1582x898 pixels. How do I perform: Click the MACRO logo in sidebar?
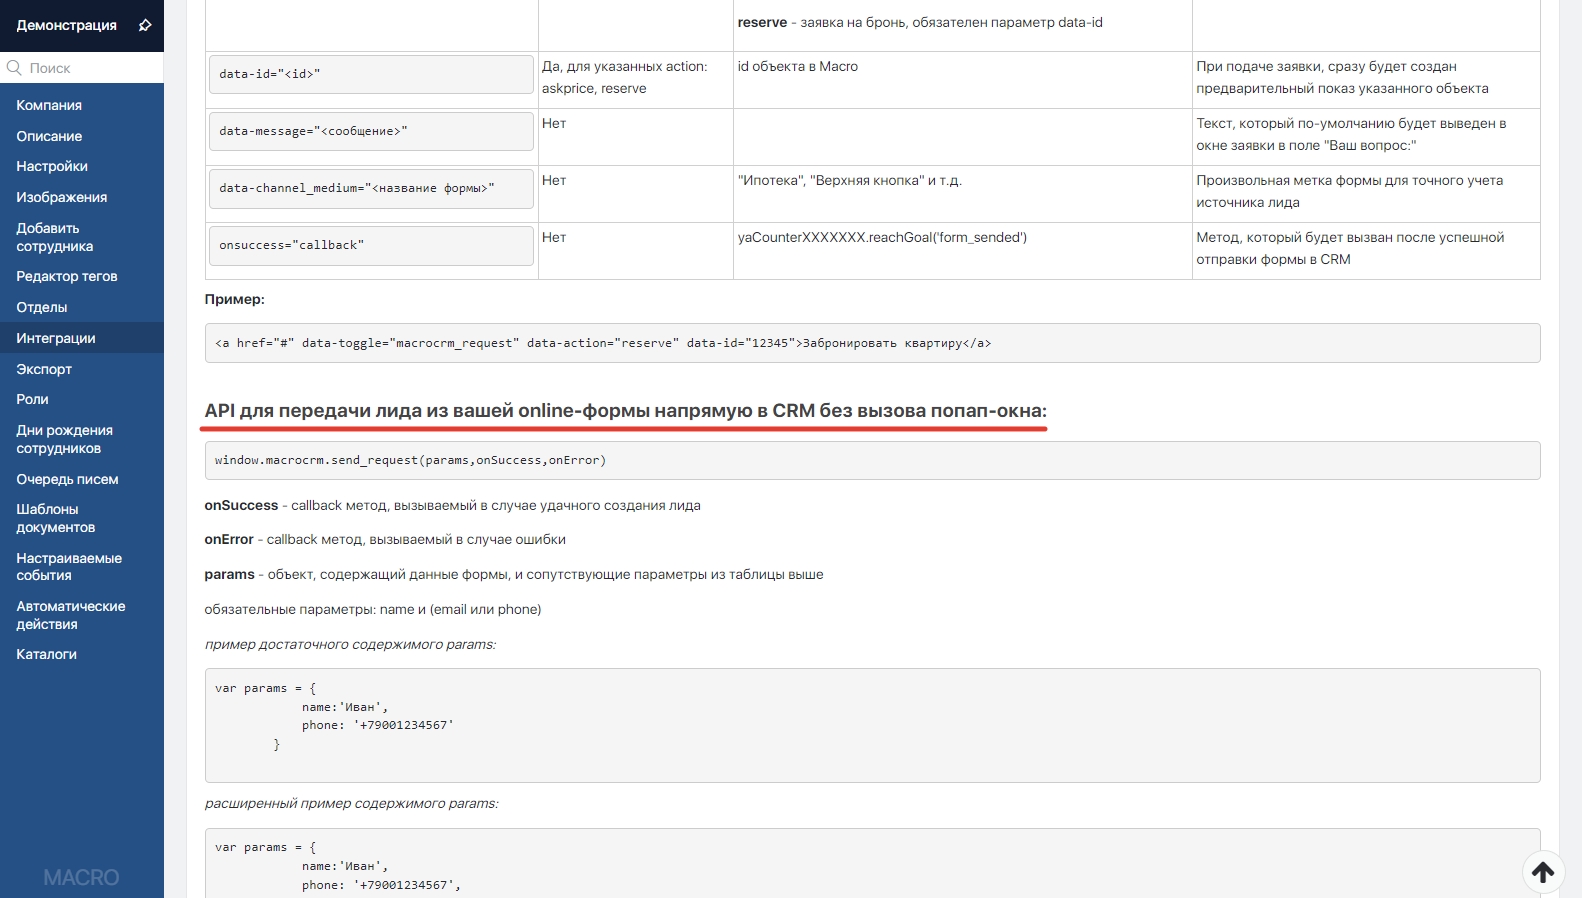coord(81,877)
